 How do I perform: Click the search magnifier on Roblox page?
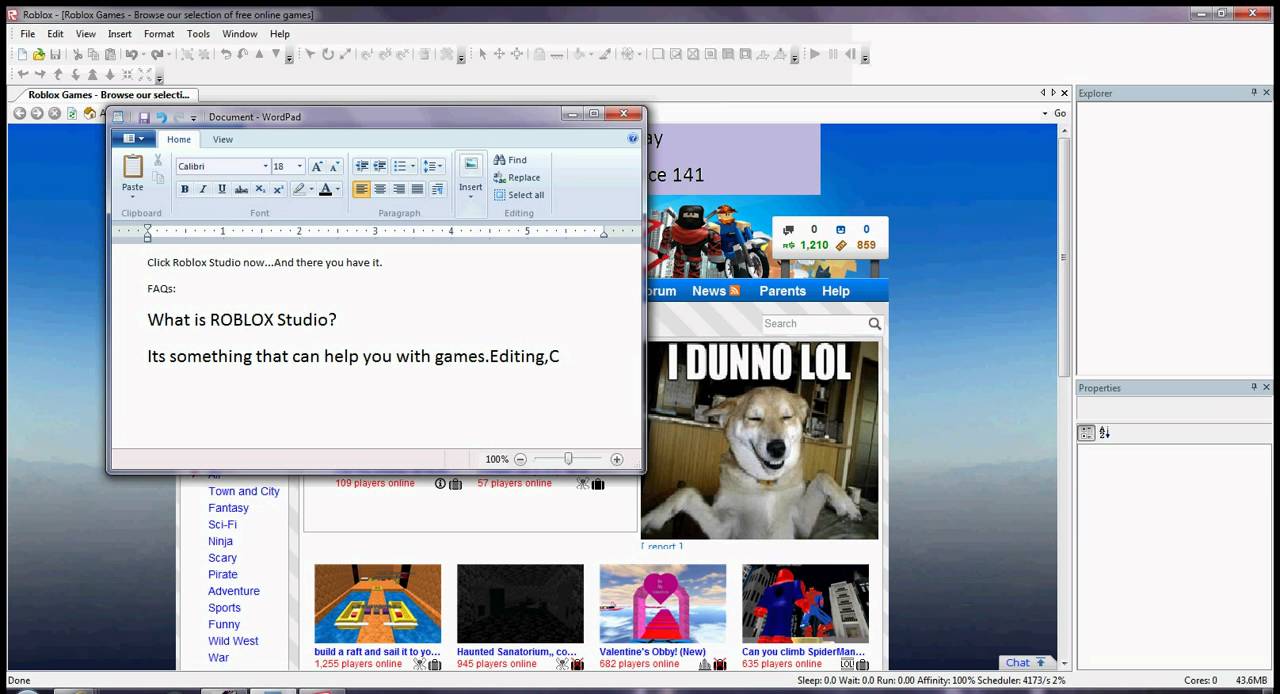click(x=875, y=323)
